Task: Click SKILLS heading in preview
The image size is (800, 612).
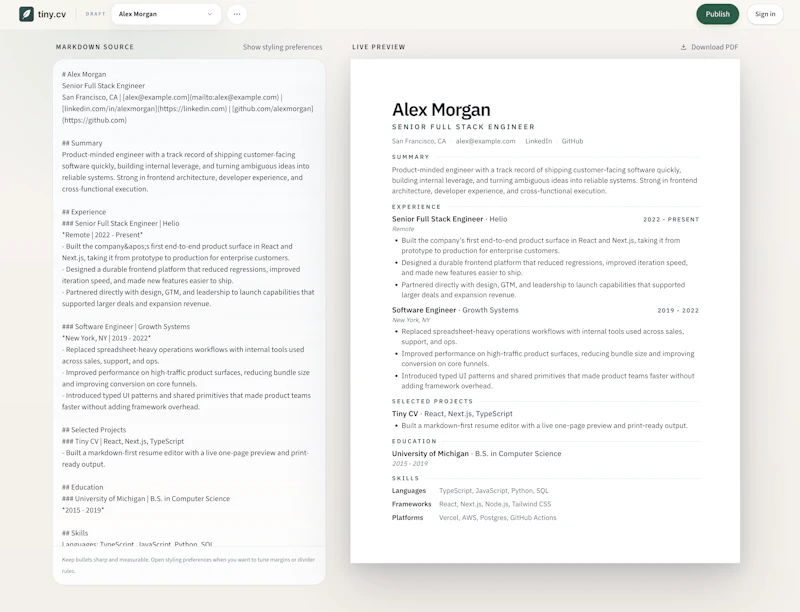Action: point(406,478)
